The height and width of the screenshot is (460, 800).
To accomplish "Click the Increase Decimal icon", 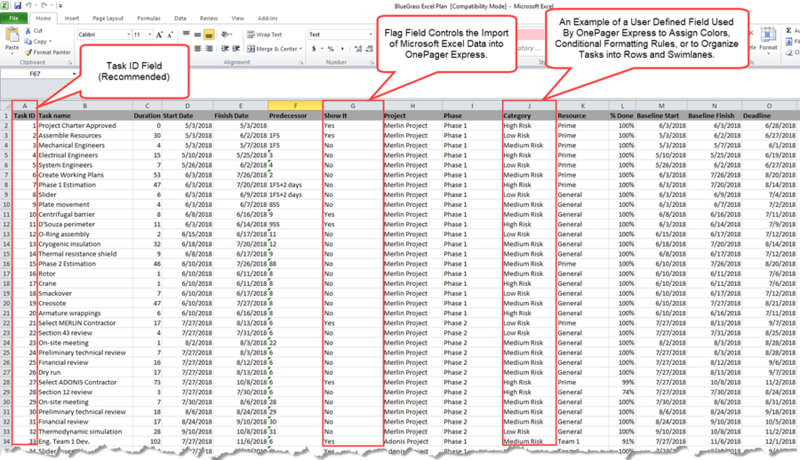I will tap(358, 49).
